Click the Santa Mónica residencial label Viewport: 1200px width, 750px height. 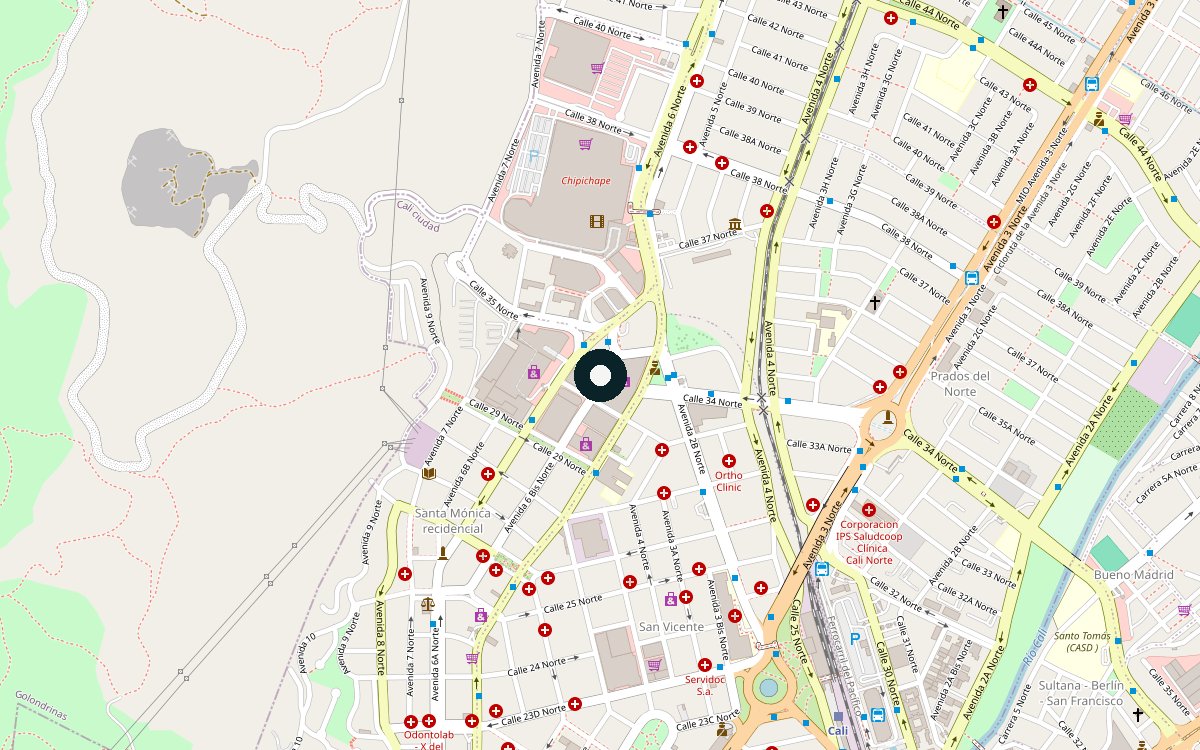453,520
